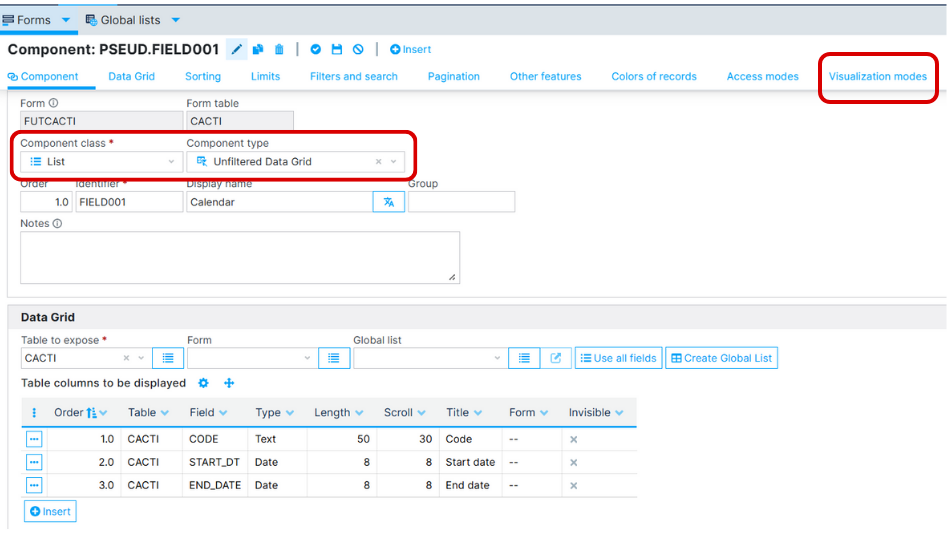Open the row menu for the CODE field
This screenshot has width=952, height=534.
(34, 439)
